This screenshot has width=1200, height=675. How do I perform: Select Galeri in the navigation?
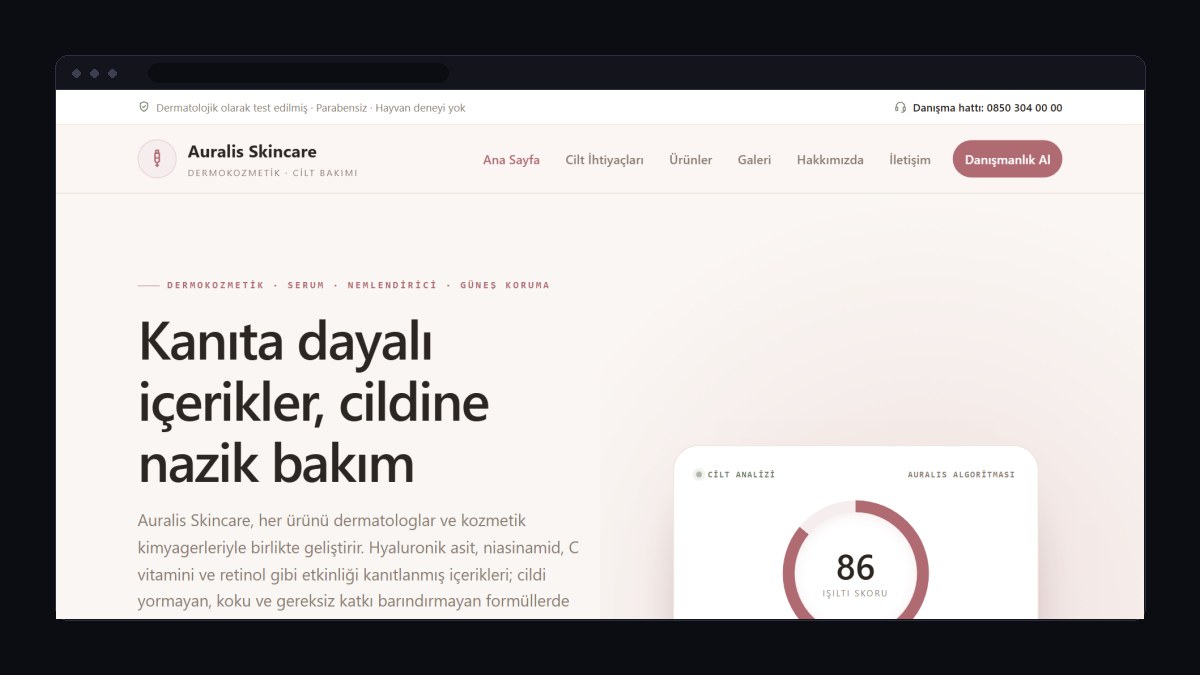[755, 160]
